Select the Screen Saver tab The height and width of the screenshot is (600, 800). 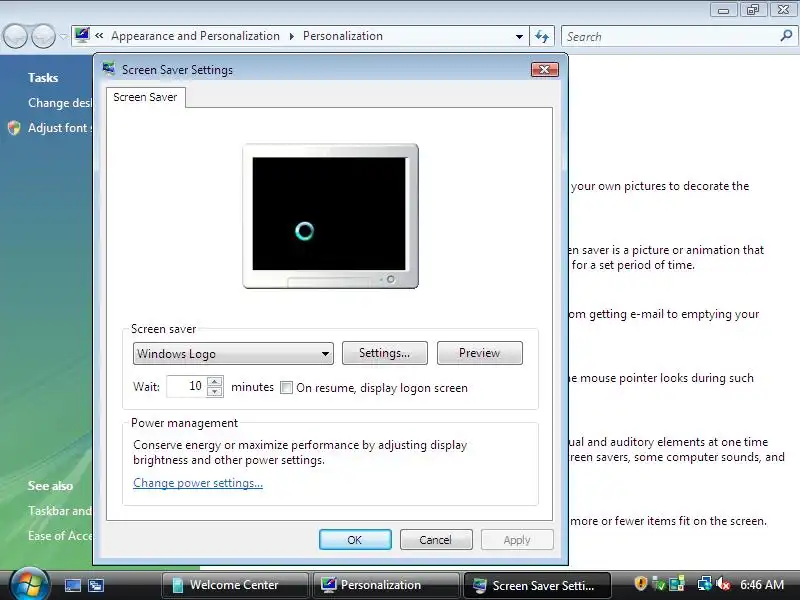pyautogui.click(x=145, y=97)
